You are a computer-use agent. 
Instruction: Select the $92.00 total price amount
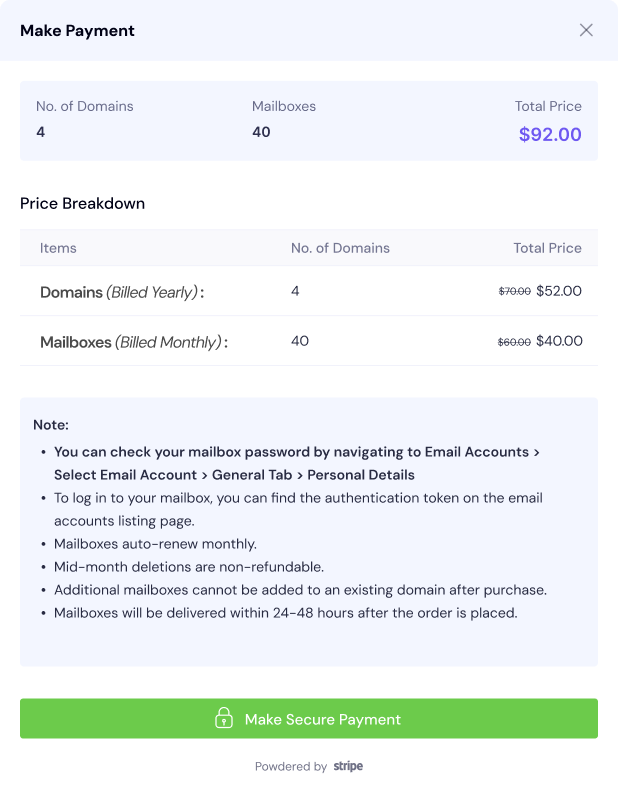550,134
